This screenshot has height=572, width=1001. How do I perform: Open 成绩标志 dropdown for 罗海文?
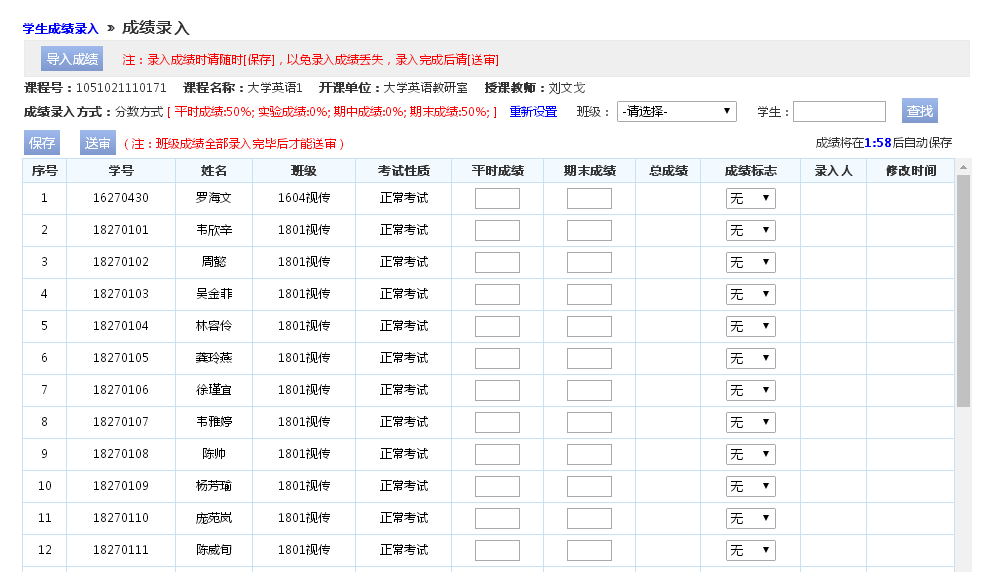point(750,199)
